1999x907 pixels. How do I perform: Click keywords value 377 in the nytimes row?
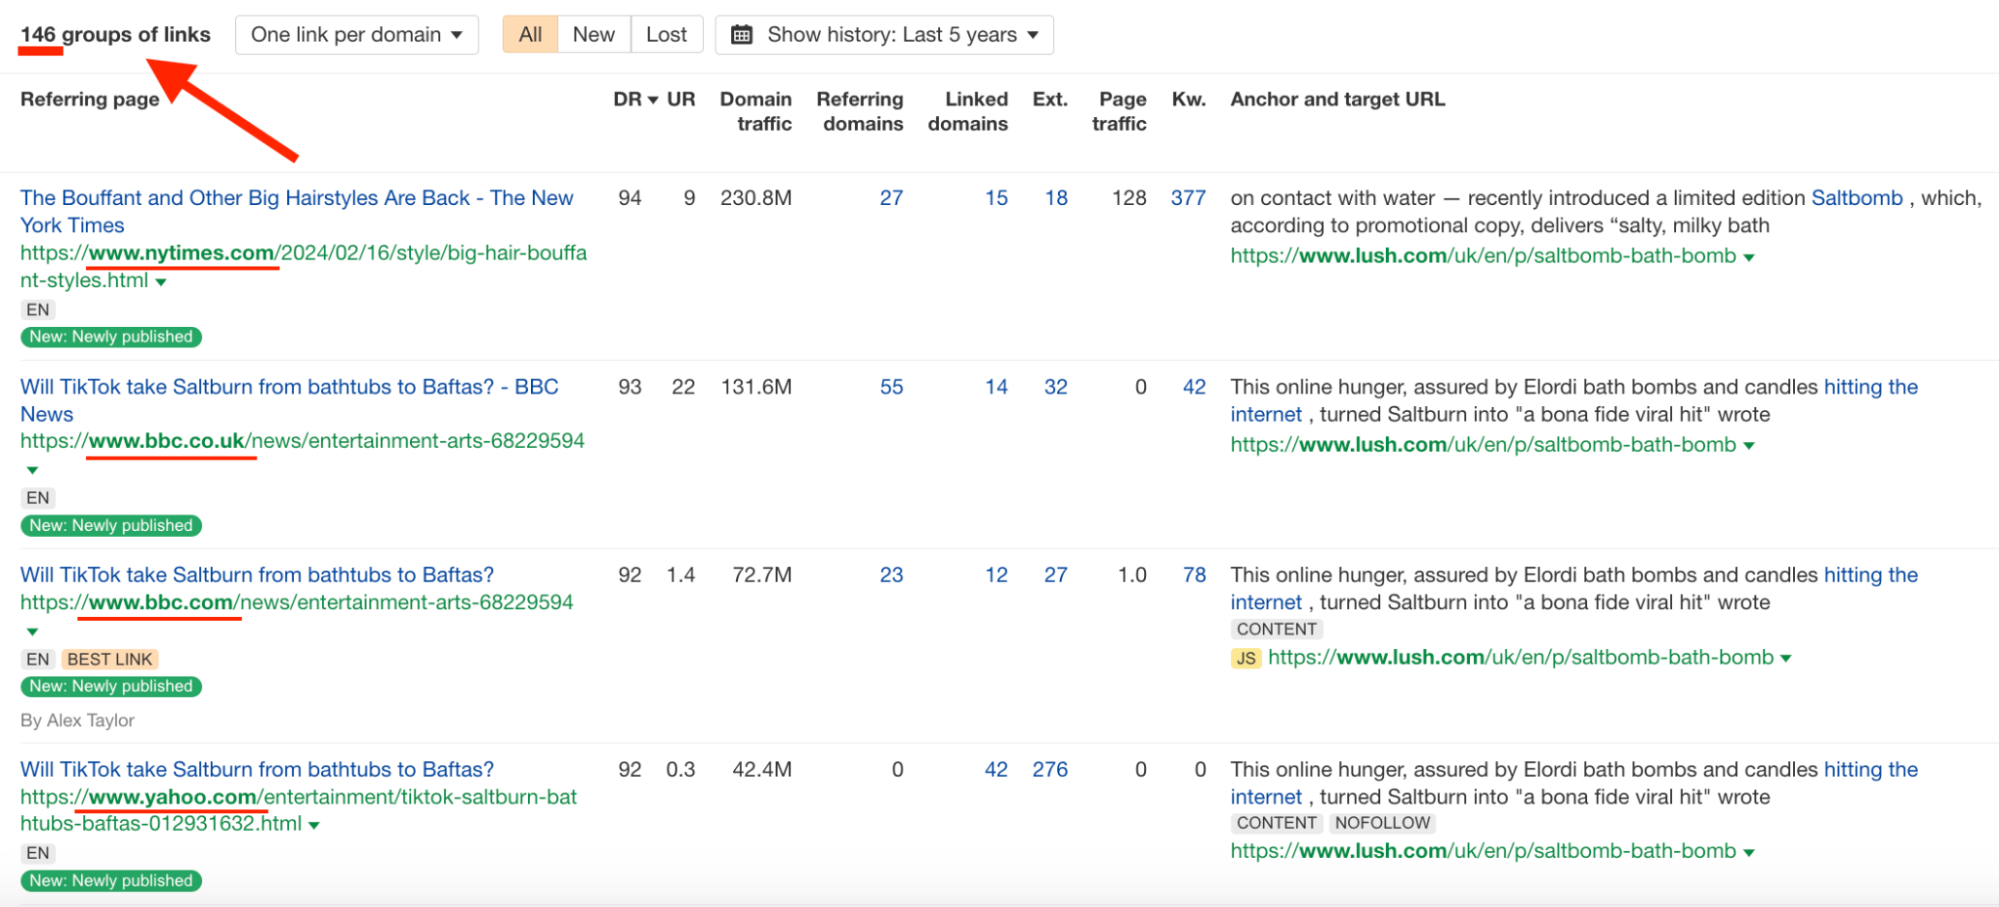(x=1188, y=198)
